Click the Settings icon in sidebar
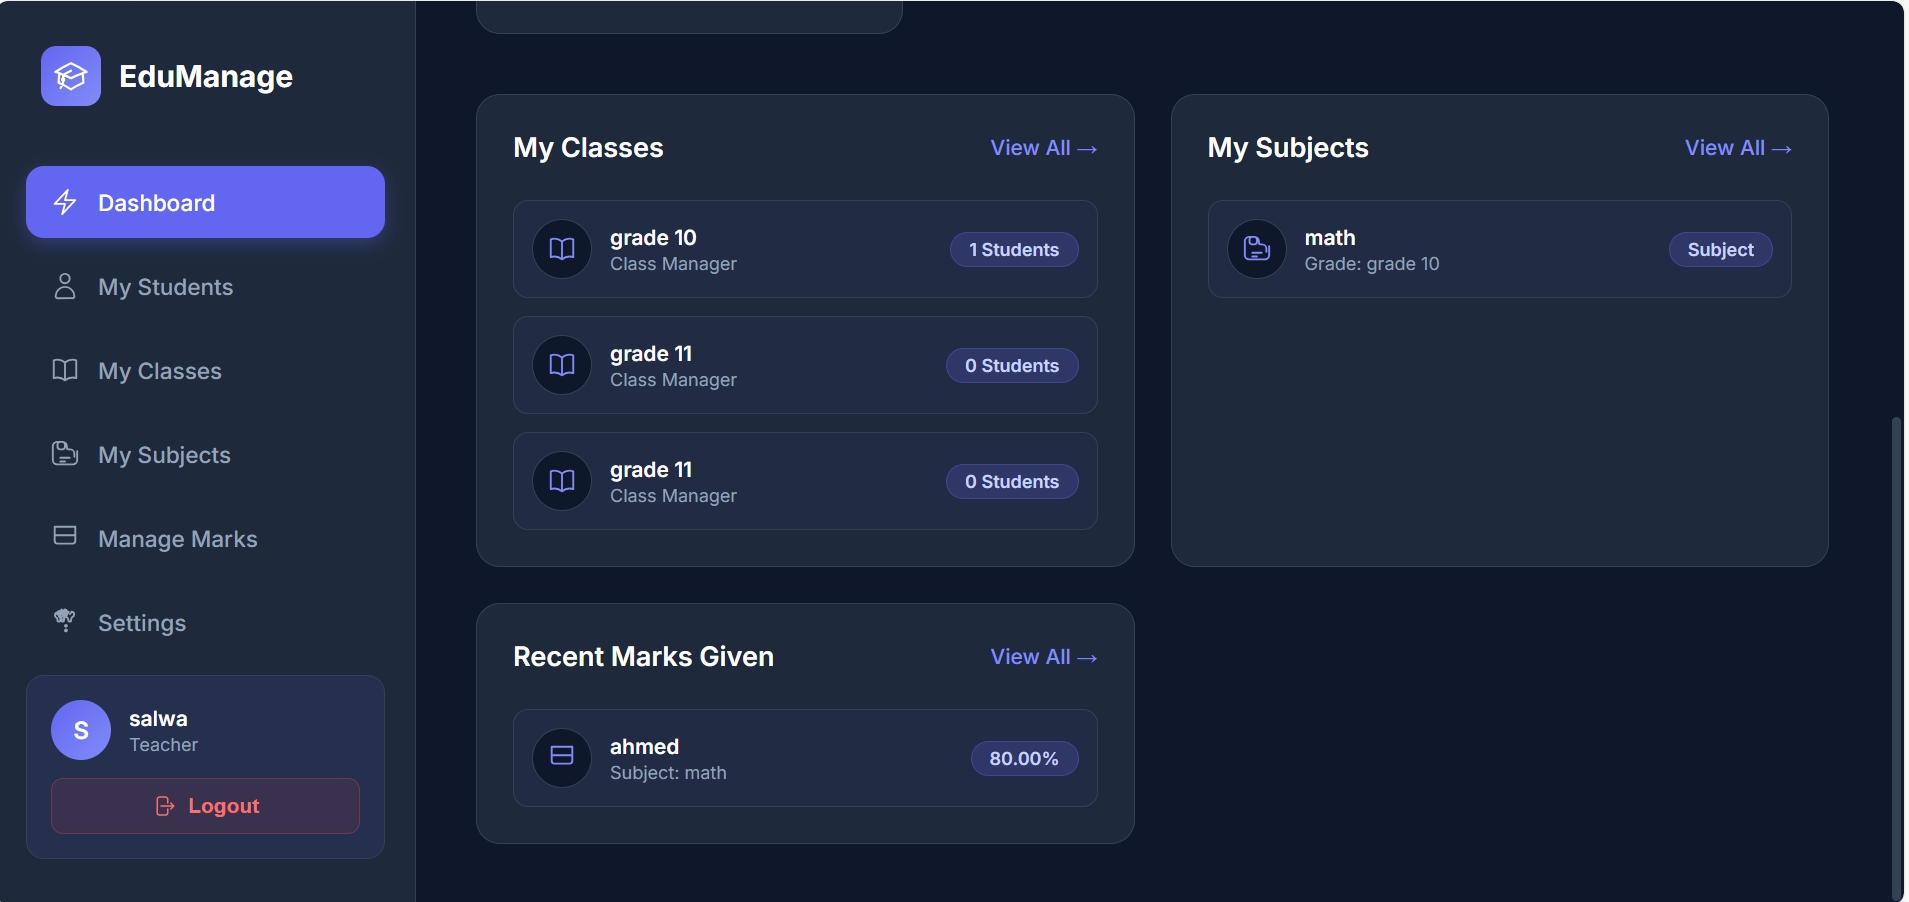This screenshot has width=1909, height=902. pos(65,621)
